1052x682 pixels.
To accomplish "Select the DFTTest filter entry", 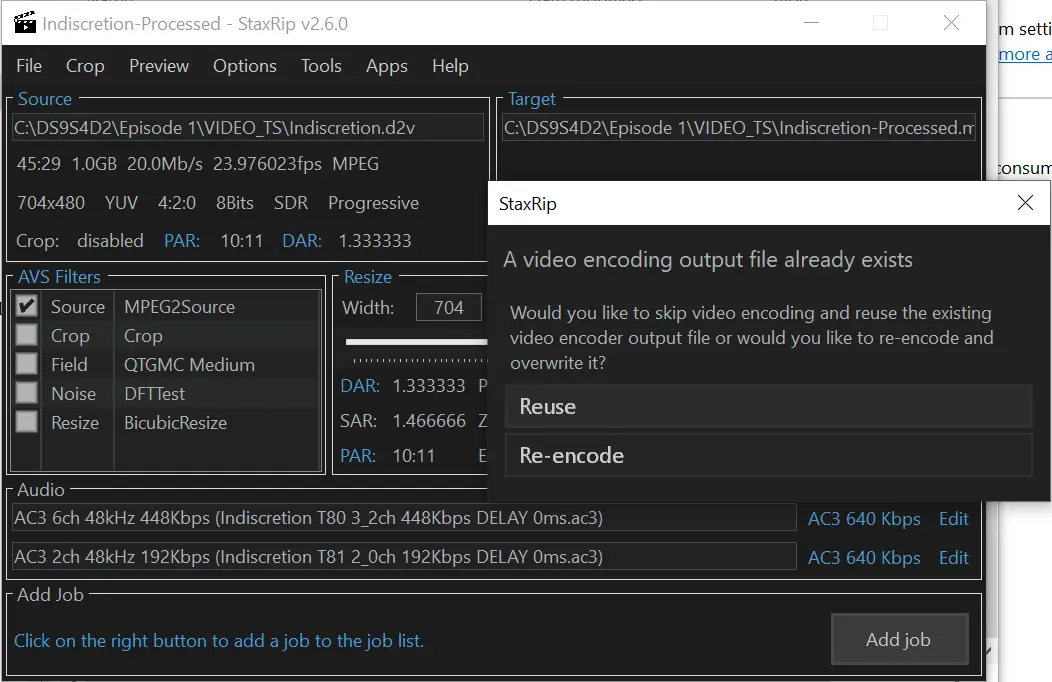I will [154, 394].
